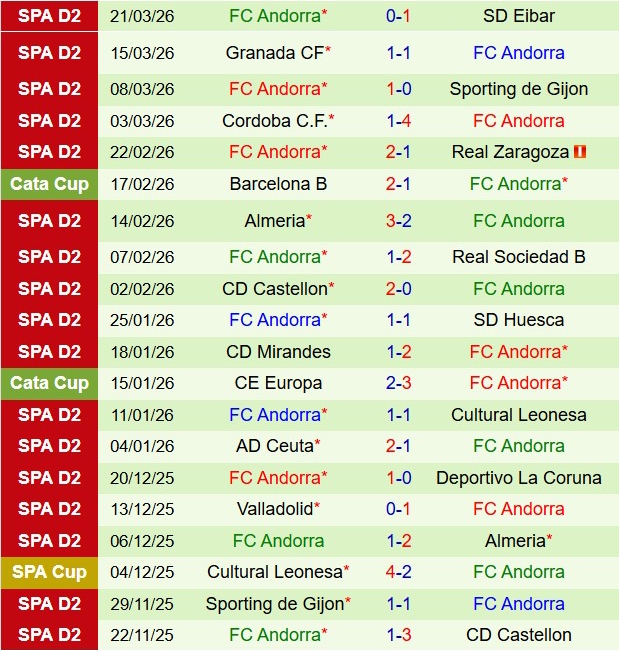
Task: Click the CD Mirandes team name
Action: pos(278,352)
